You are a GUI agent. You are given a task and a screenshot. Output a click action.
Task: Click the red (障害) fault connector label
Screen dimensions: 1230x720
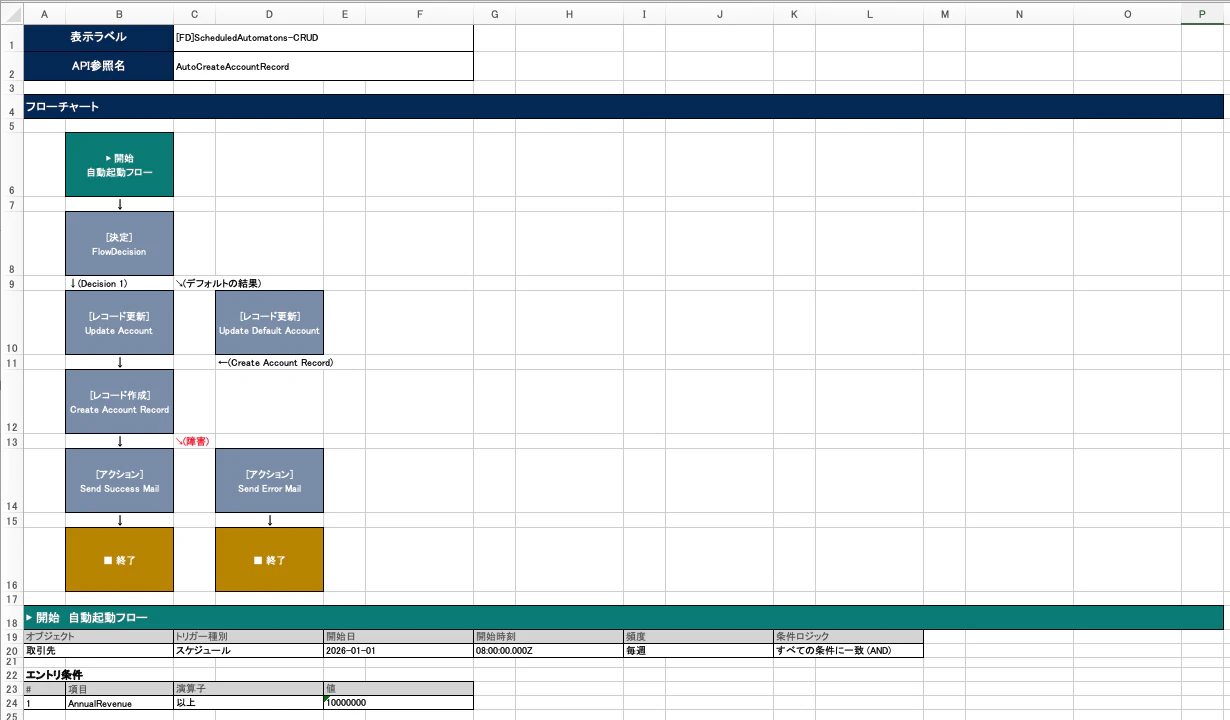(x=196, y=441)
